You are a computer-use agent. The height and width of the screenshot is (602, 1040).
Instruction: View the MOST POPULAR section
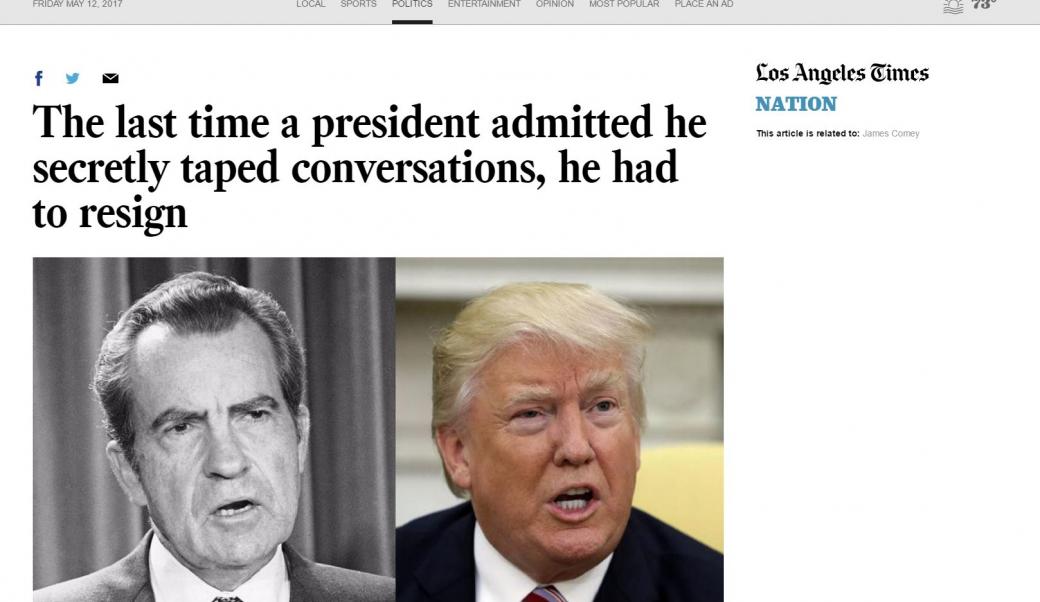(x=622, y=4)
